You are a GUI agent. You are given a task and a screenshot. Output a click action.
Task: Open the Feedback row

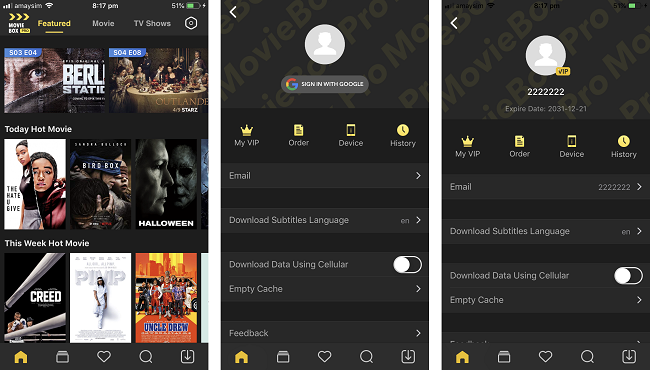coord(325,333)
